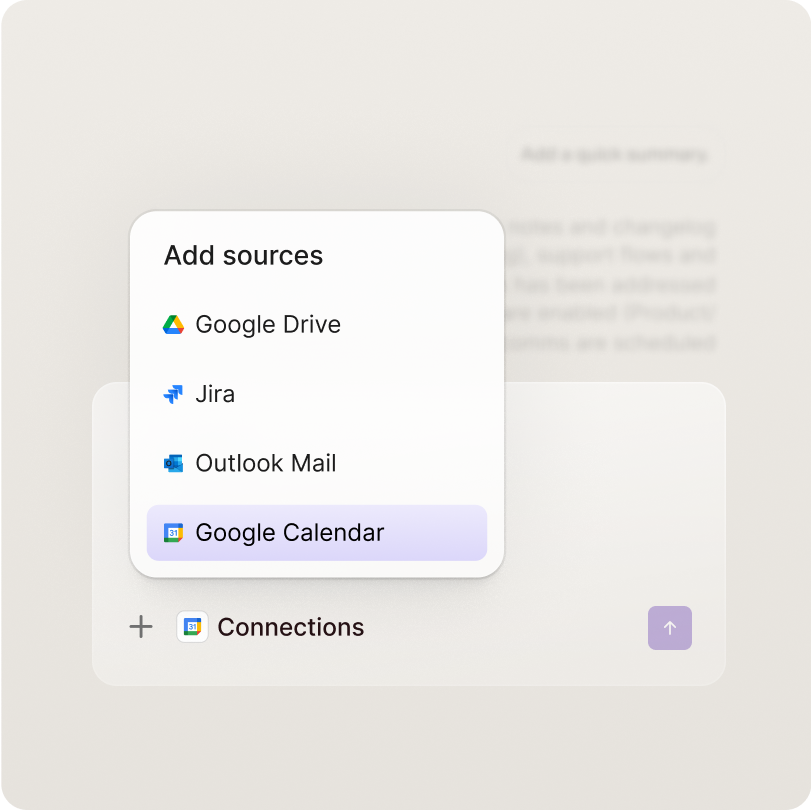Click the Add sources heading

pyautogui.click(x=243, y=256)
